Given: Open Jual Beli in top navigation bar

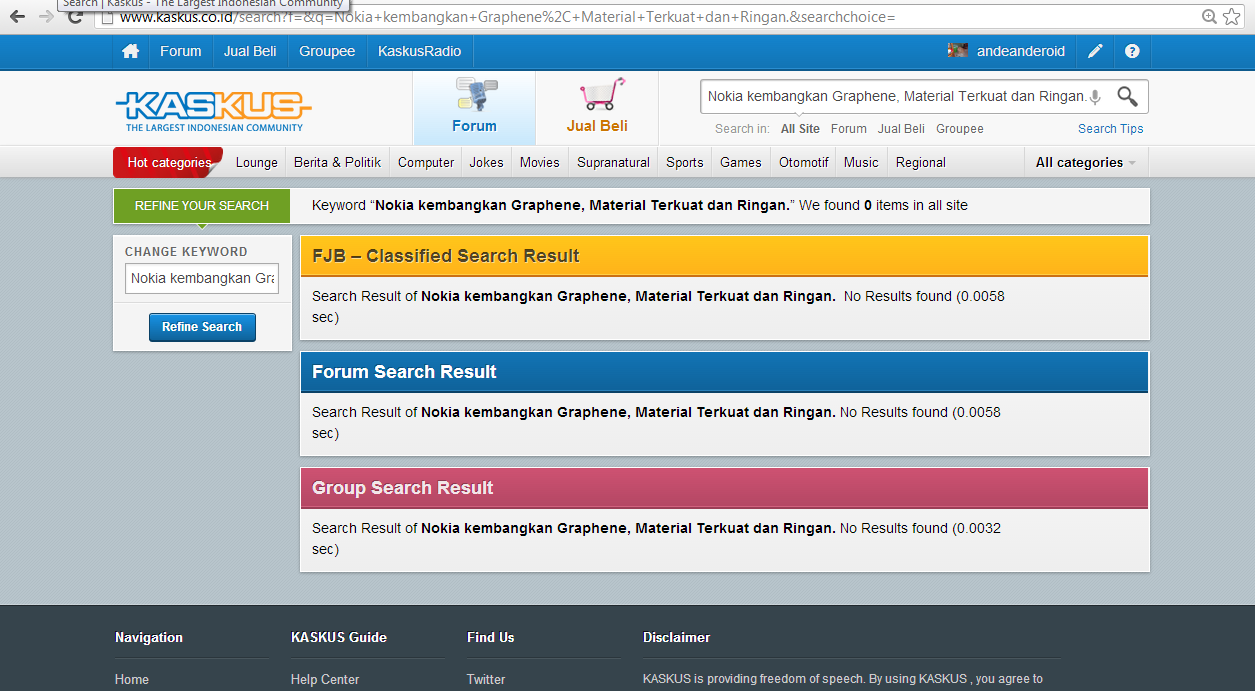Looking at the screenshot, I should [250, 51].
